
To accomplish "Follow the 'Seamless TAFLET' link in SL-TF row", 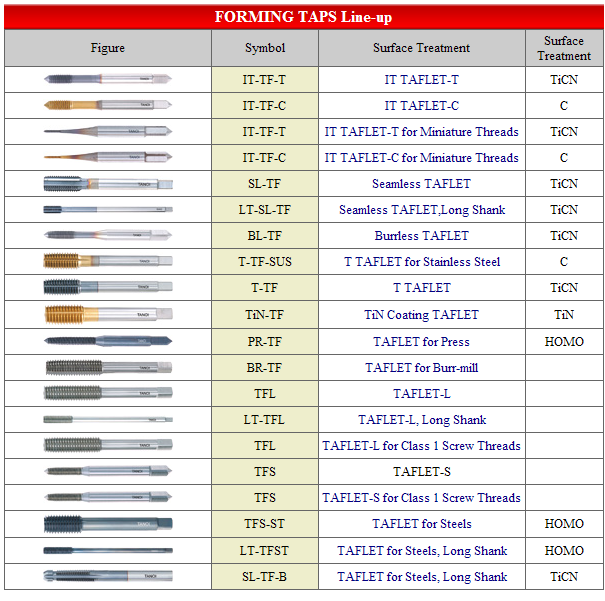I will point(421,184).
